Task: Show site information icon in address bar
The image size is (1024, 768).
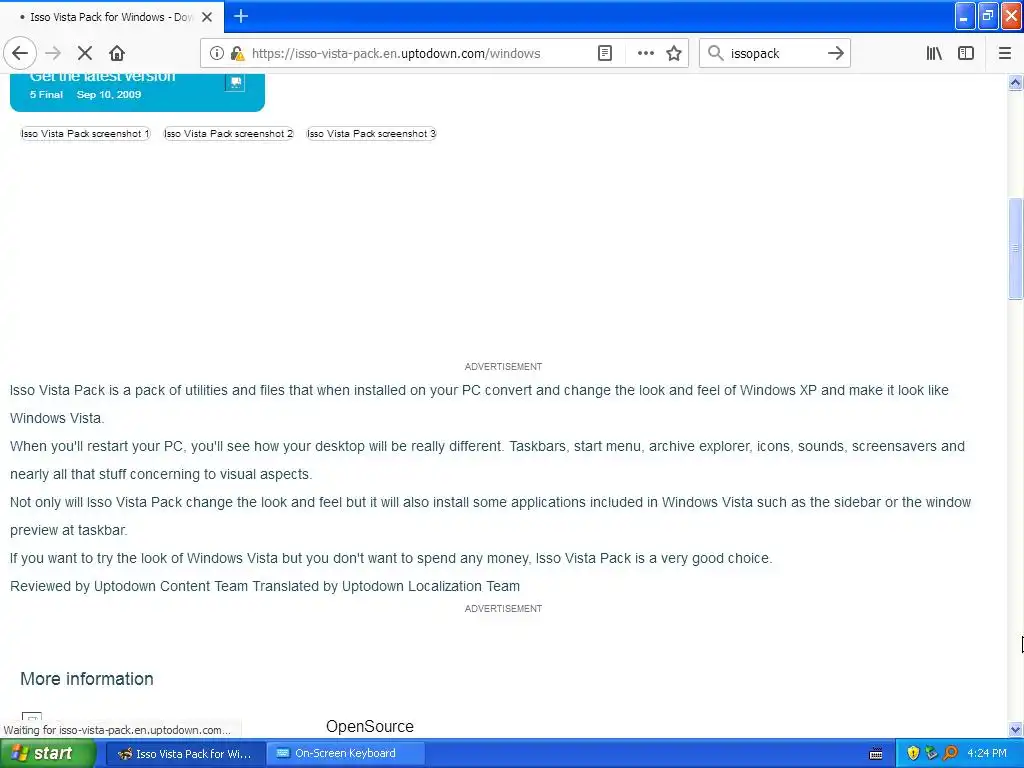Action: pos(217,54)
